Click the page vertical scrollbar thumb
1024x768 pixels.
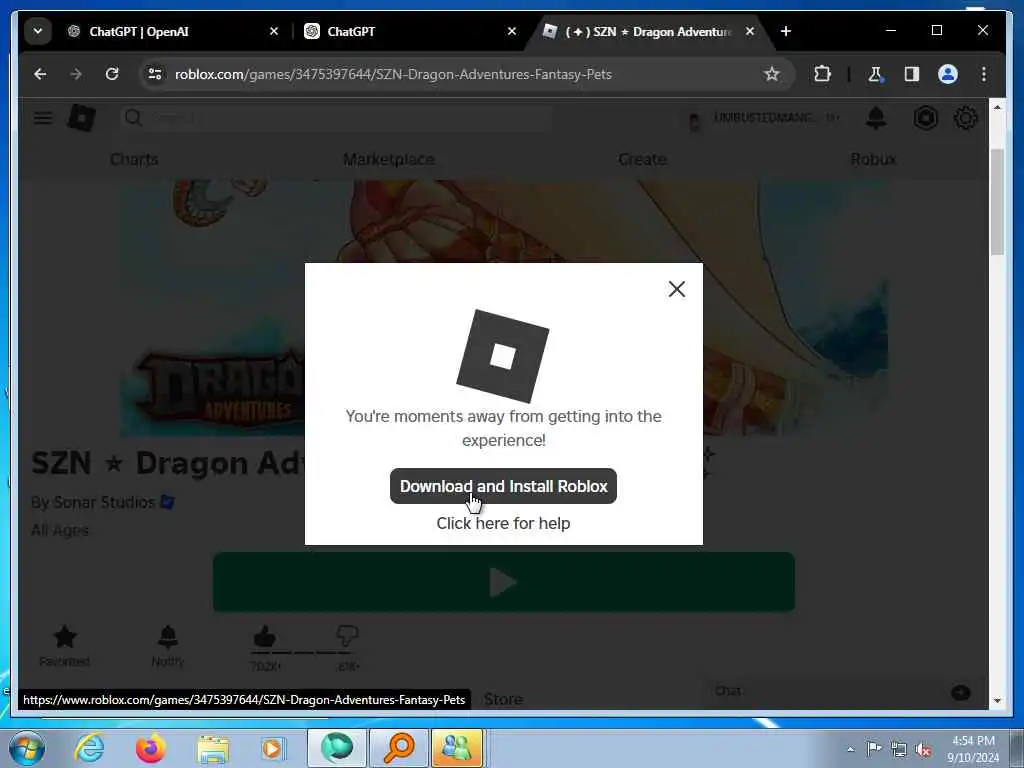[x=997, y=201]
